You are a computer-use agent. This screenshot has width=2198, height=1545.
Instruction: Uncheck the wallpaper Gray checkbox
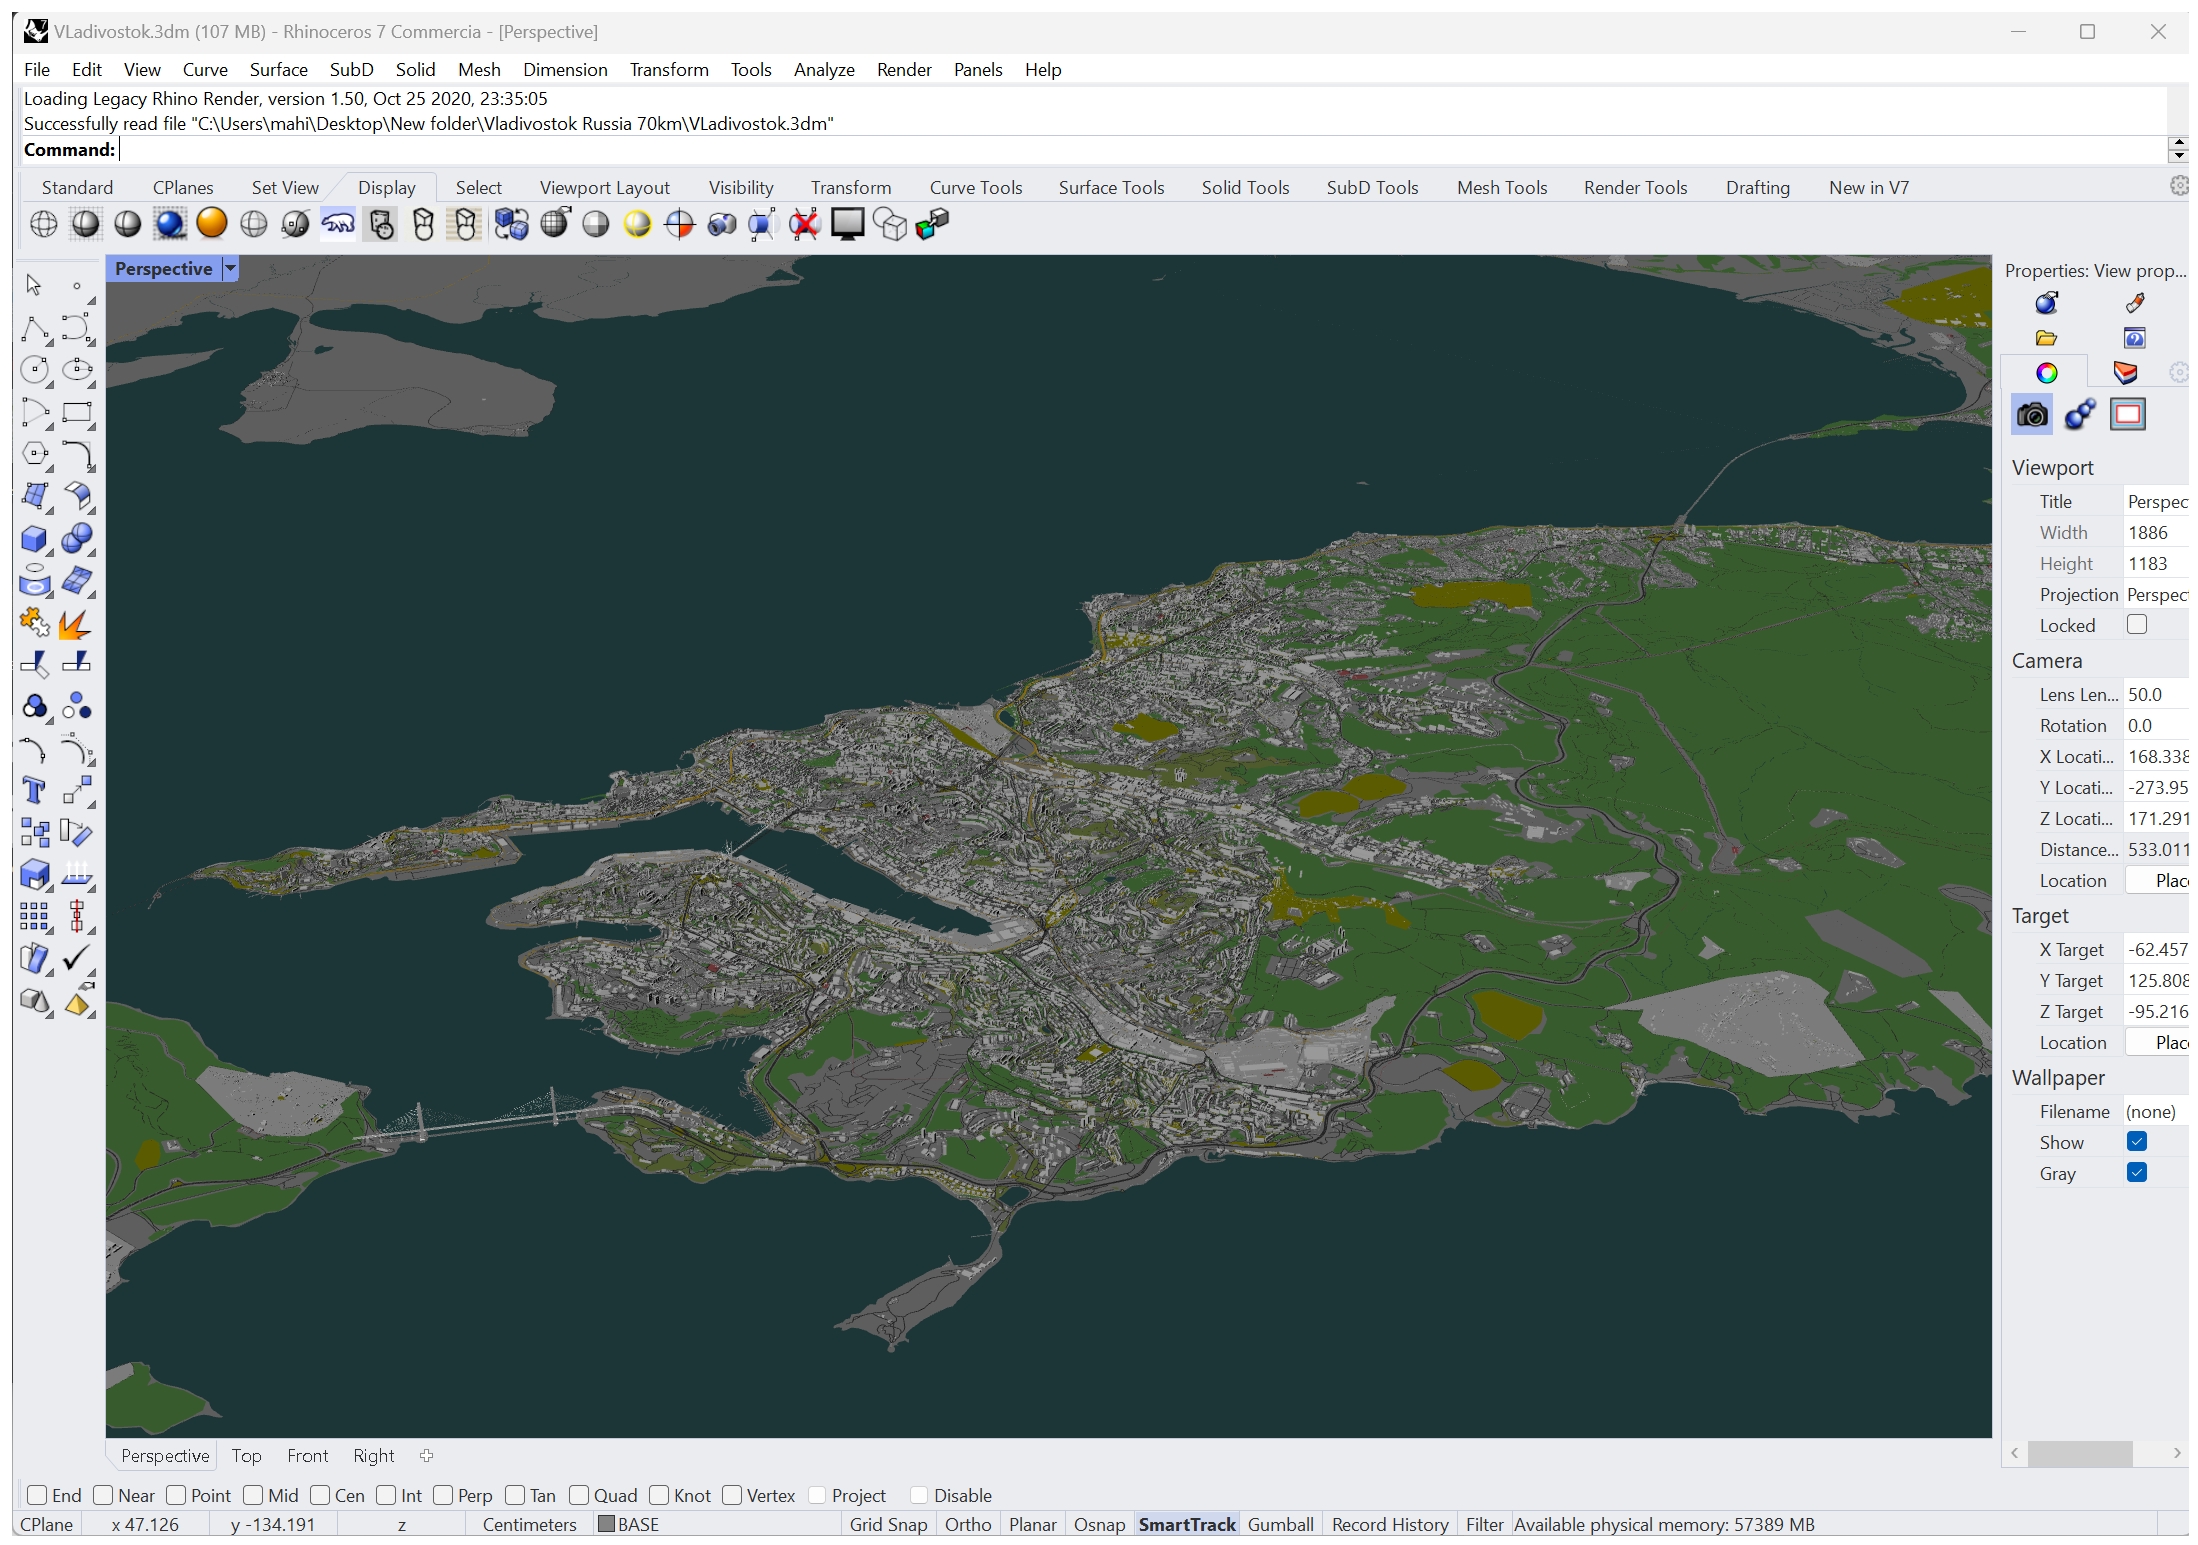[2136, 1173]
